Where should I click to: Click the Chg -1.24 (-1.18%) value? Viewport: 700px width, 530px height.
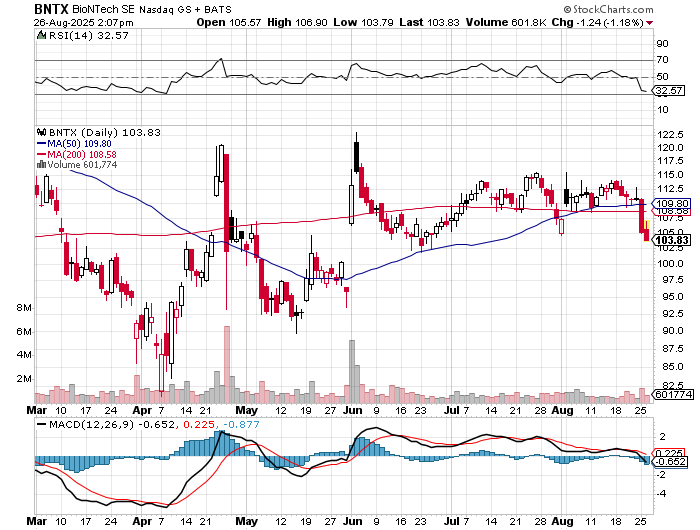(x=597, y=22)
